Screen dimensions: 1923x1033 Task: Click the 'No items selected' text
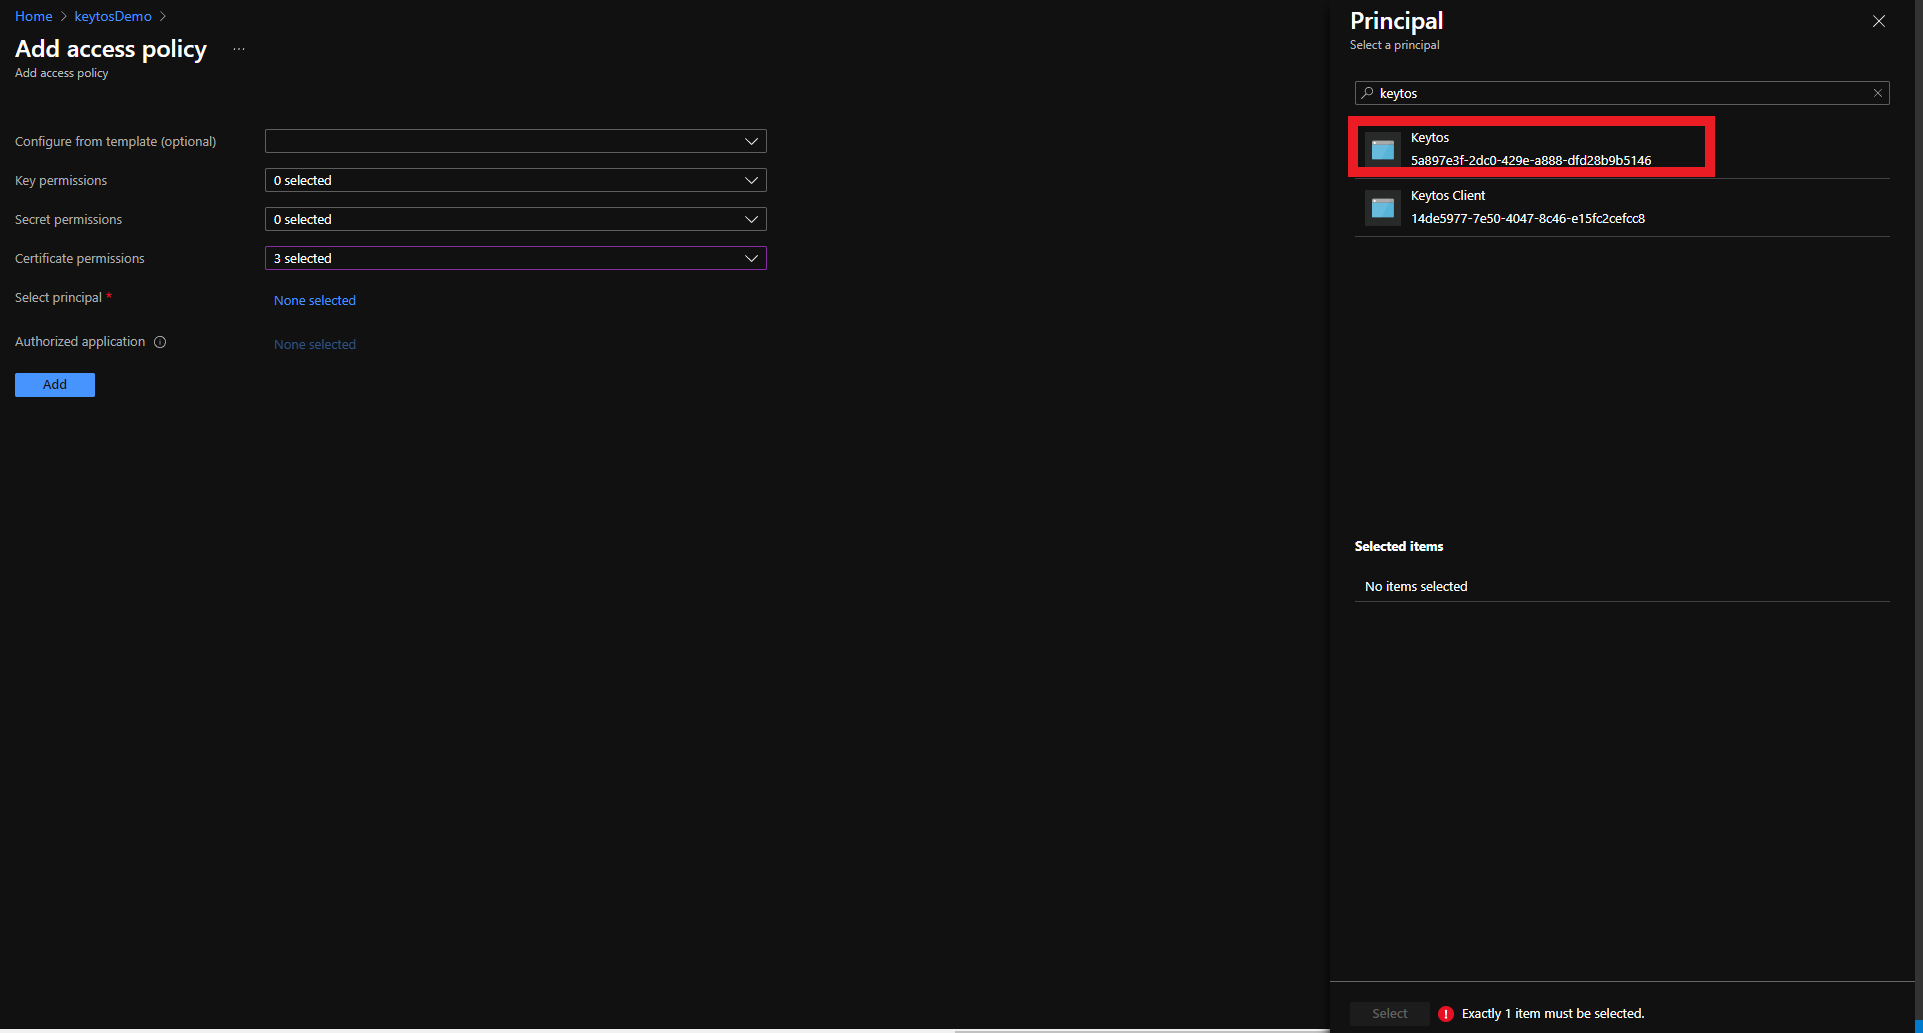tap(1416, 586)
